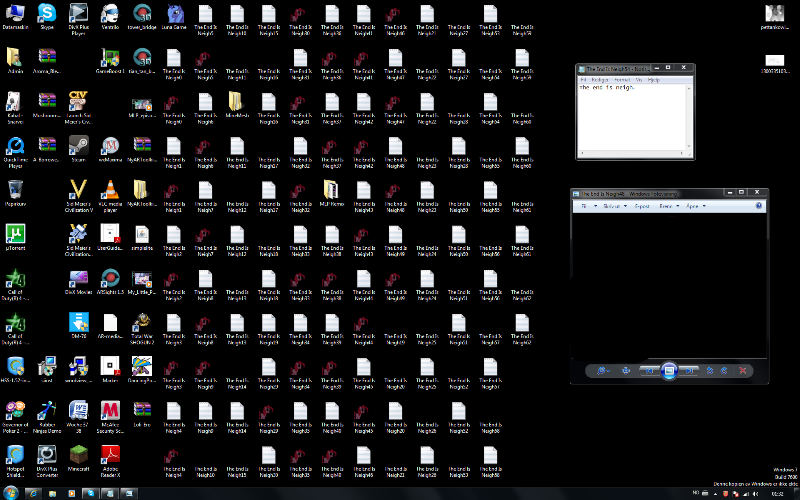The image size is (800, 500).
Task: Open Rediger menu in Notepad
Action: (x=599, y=80)
